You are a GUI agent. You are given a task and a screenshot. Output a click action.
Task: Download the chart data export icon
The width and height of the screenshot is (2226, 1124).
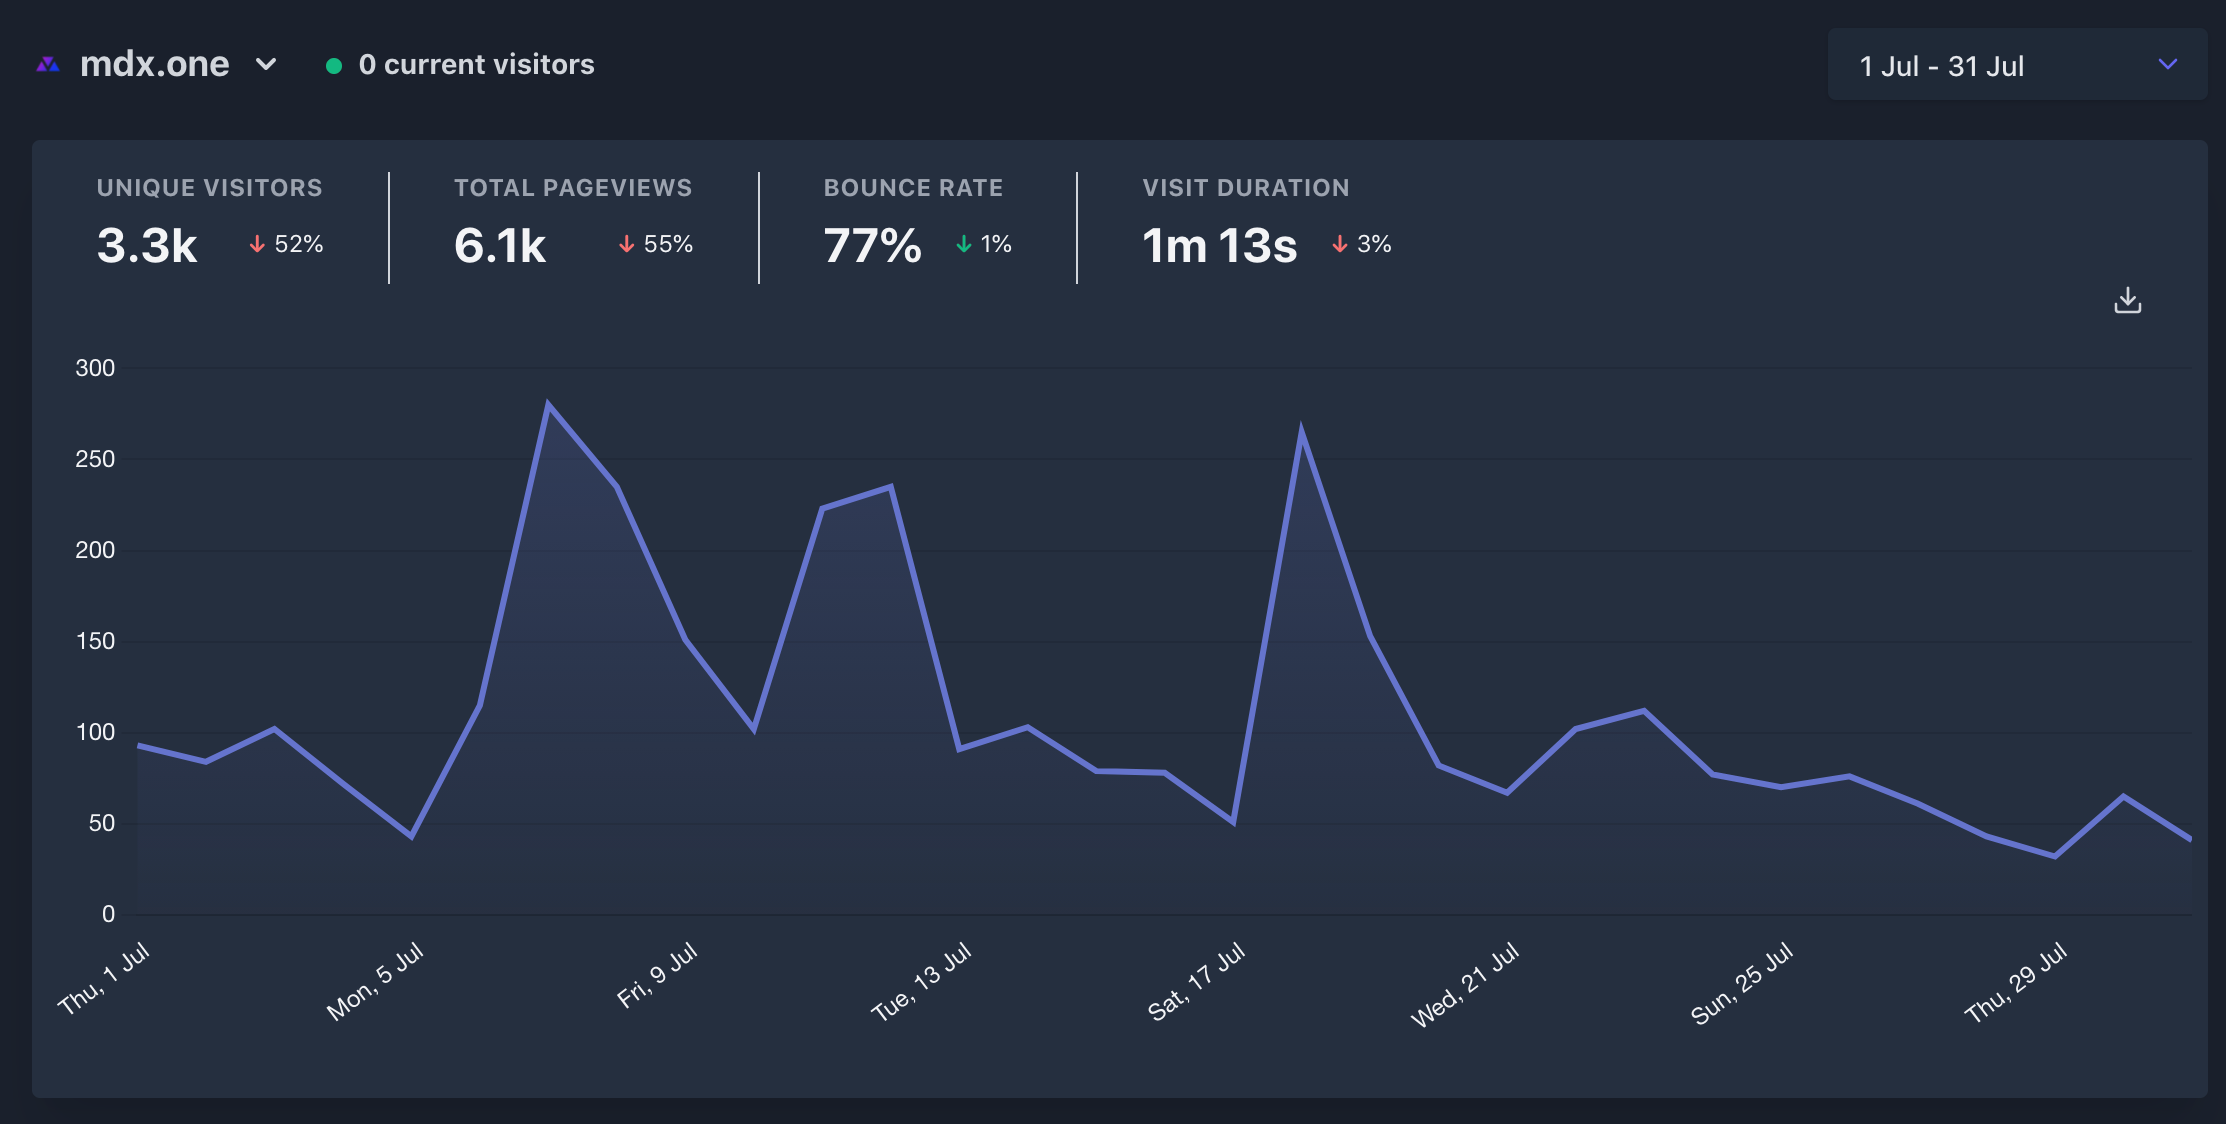2128,300
